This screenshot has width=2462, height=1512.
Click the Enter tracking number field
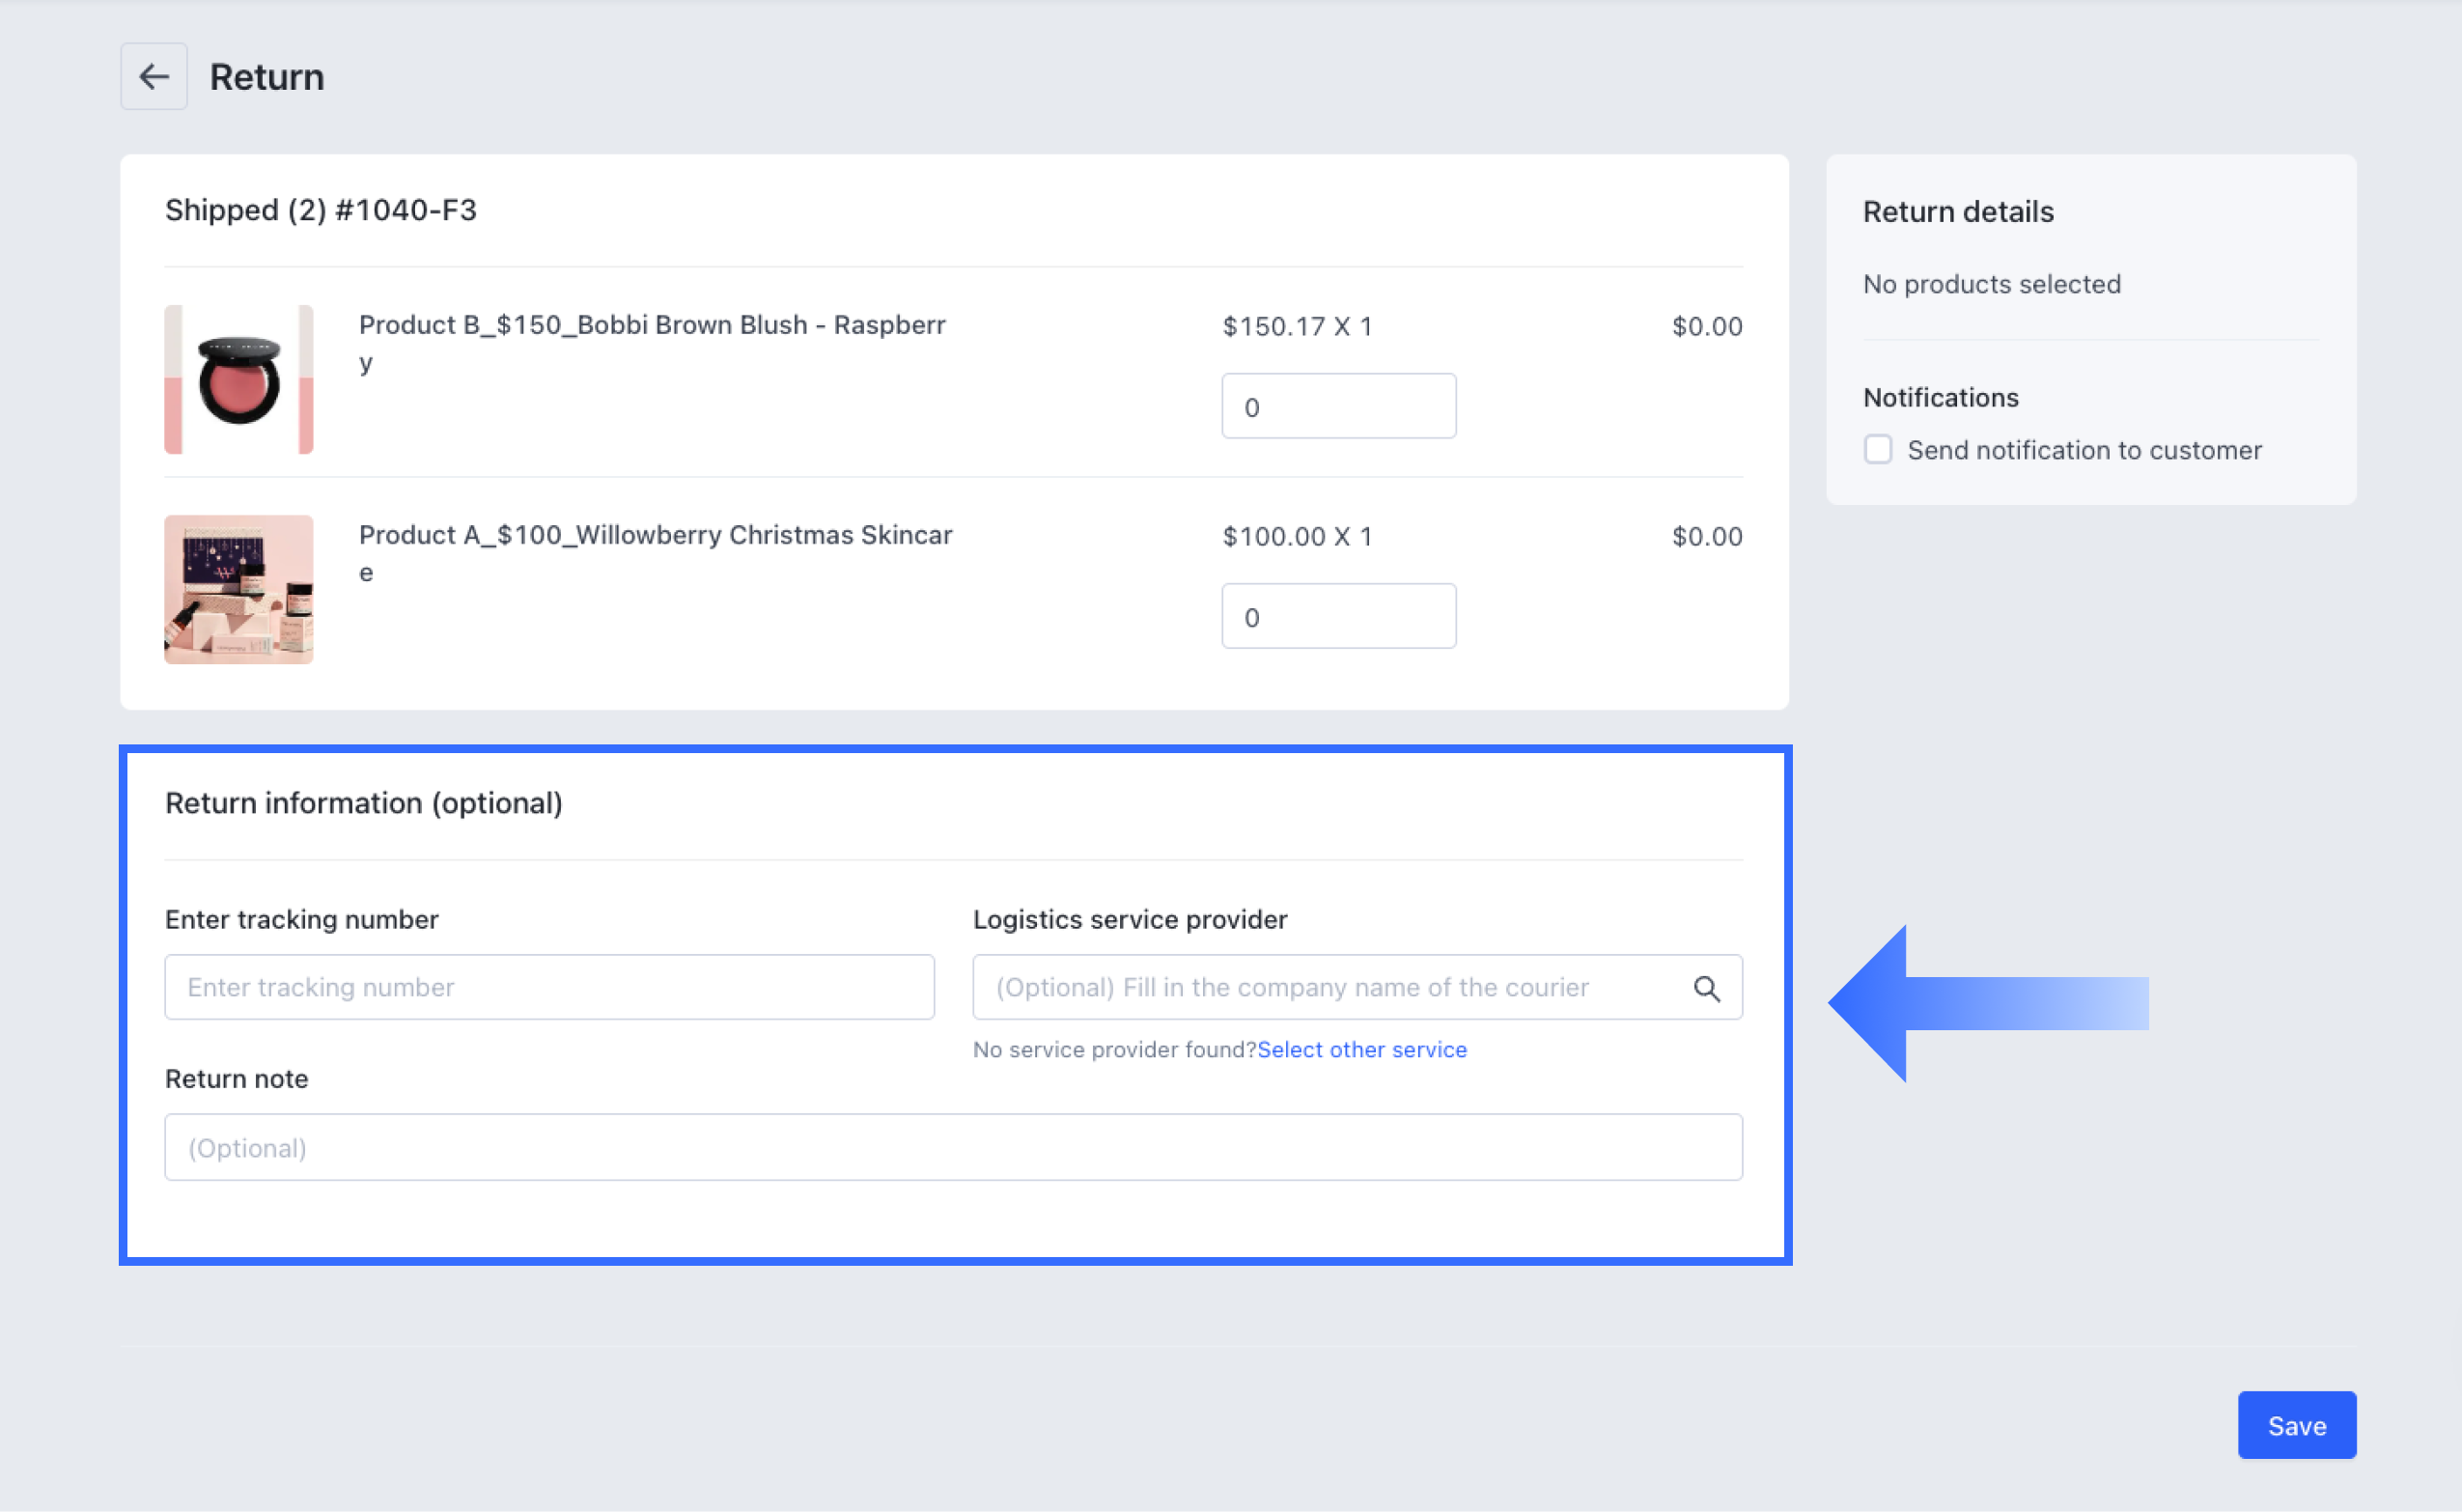tap(549, 988)
